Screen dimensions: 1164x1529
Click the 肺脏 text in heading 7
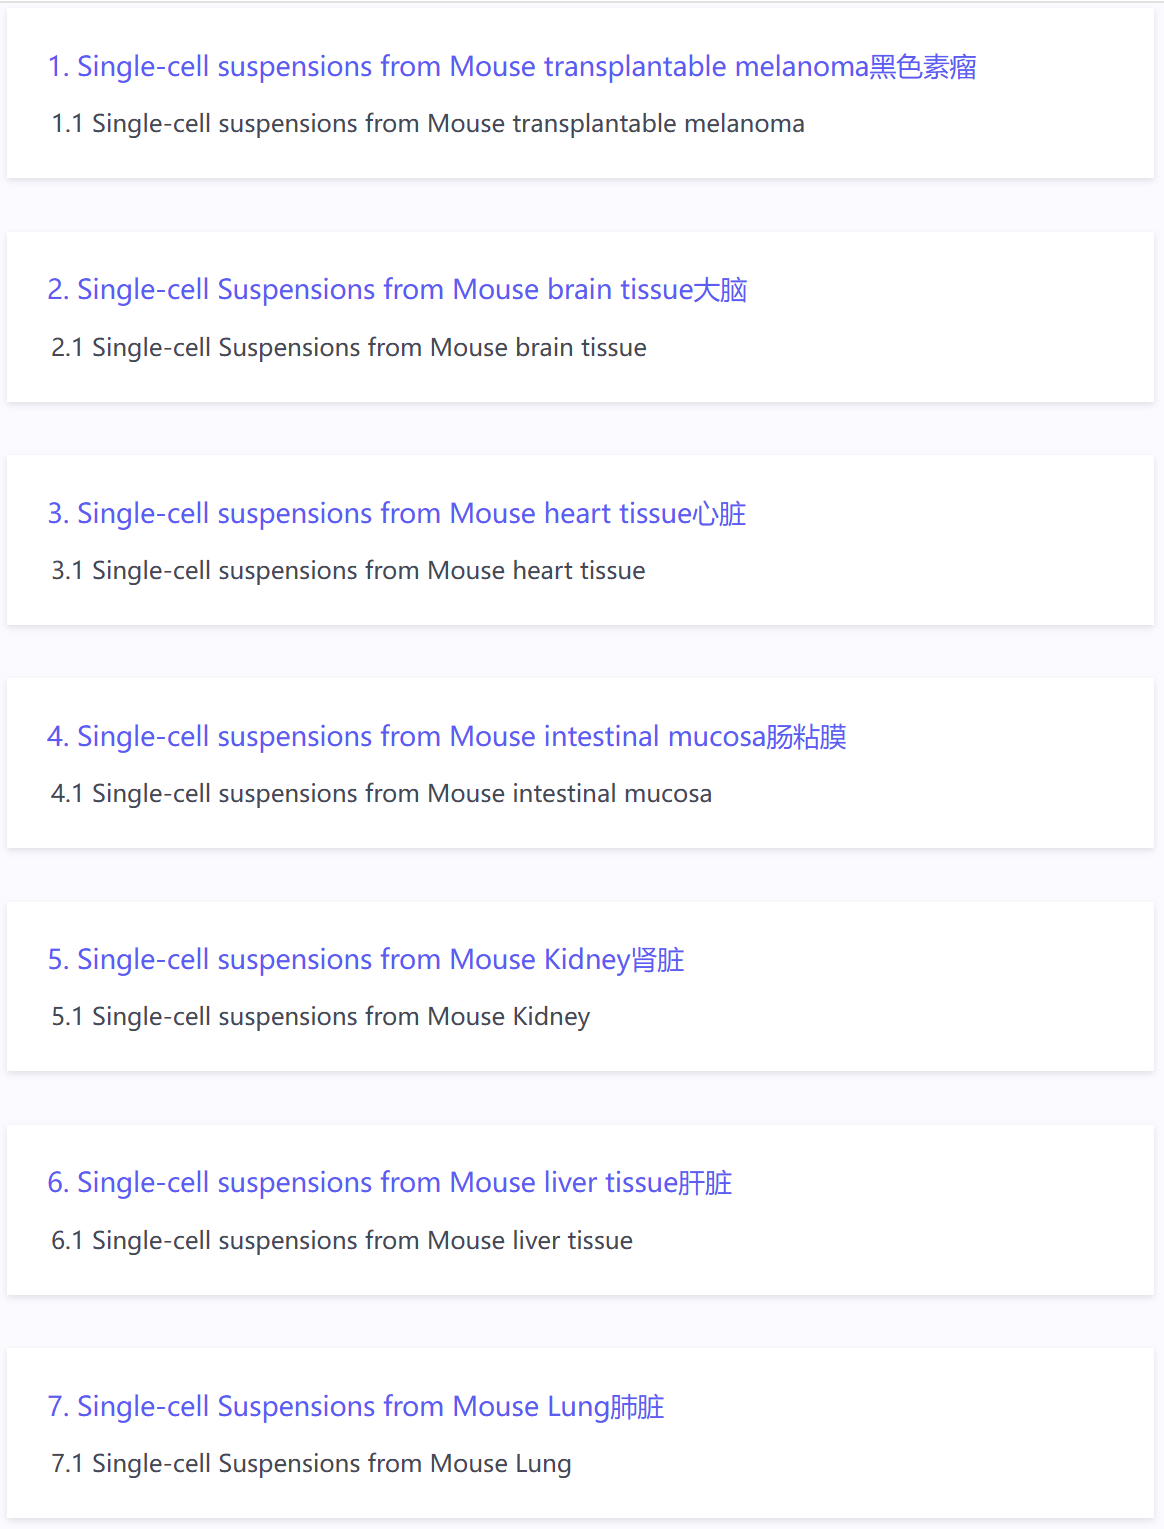[x=638, y=1407]
